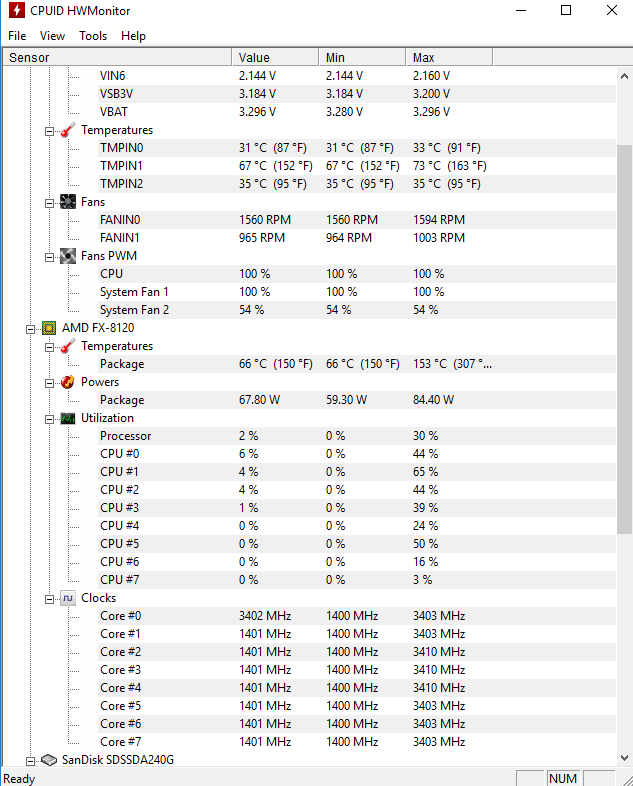Click the Value column header
The height and width of the screenshot is (786, 633).
(x=254, y=58)
